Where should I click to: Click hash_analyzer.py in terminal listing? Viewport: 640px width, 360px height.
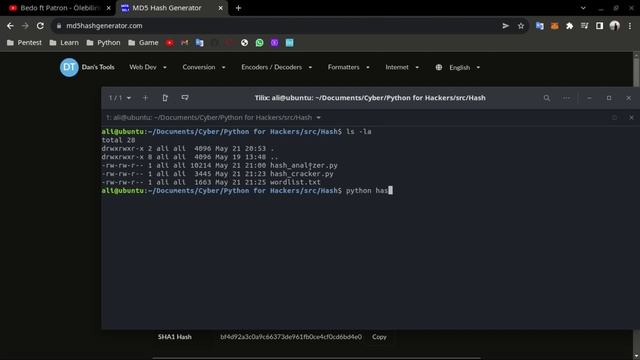[x=304, y=165]
